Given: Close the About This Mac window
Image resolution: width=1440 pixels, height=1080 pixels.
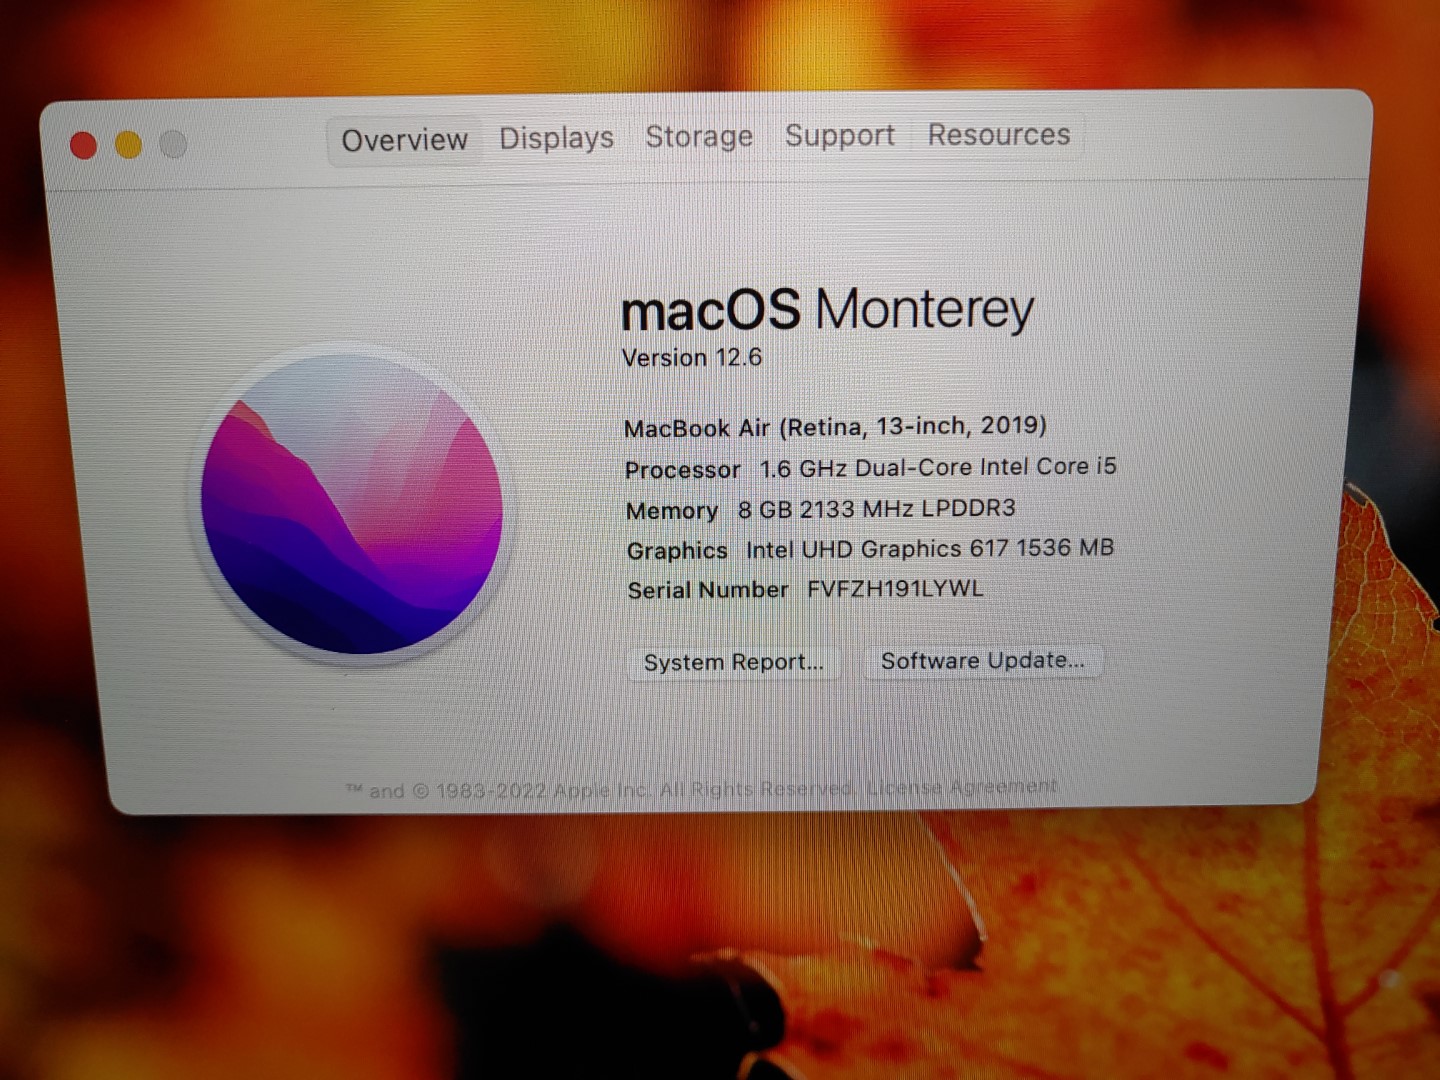Looking at the screenshot, I should [84, 146].
